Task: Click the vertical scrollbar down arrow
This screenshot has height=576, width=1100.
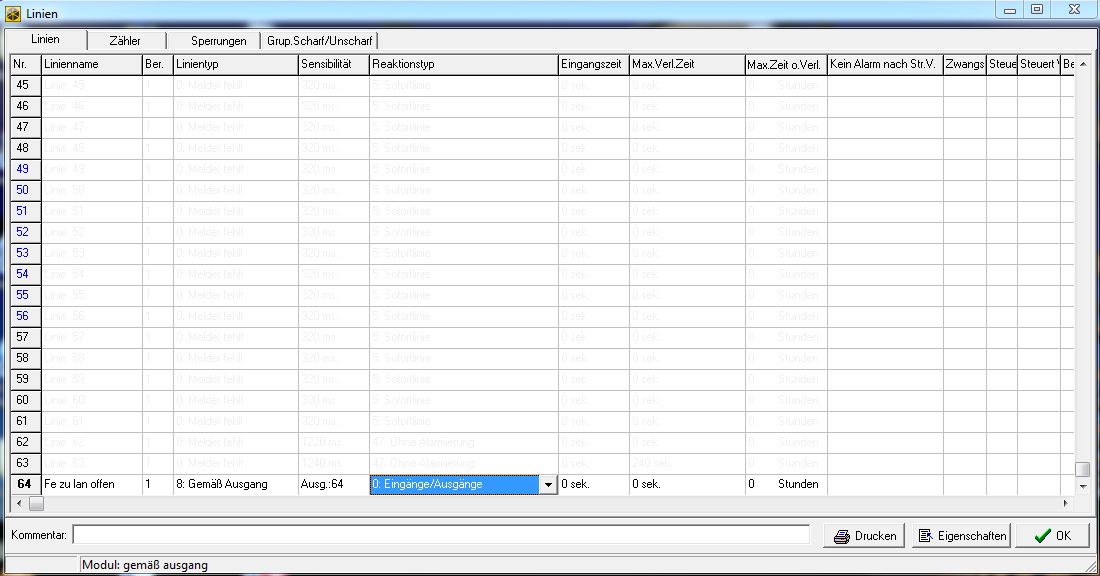Action: (x=1082, y=485)
